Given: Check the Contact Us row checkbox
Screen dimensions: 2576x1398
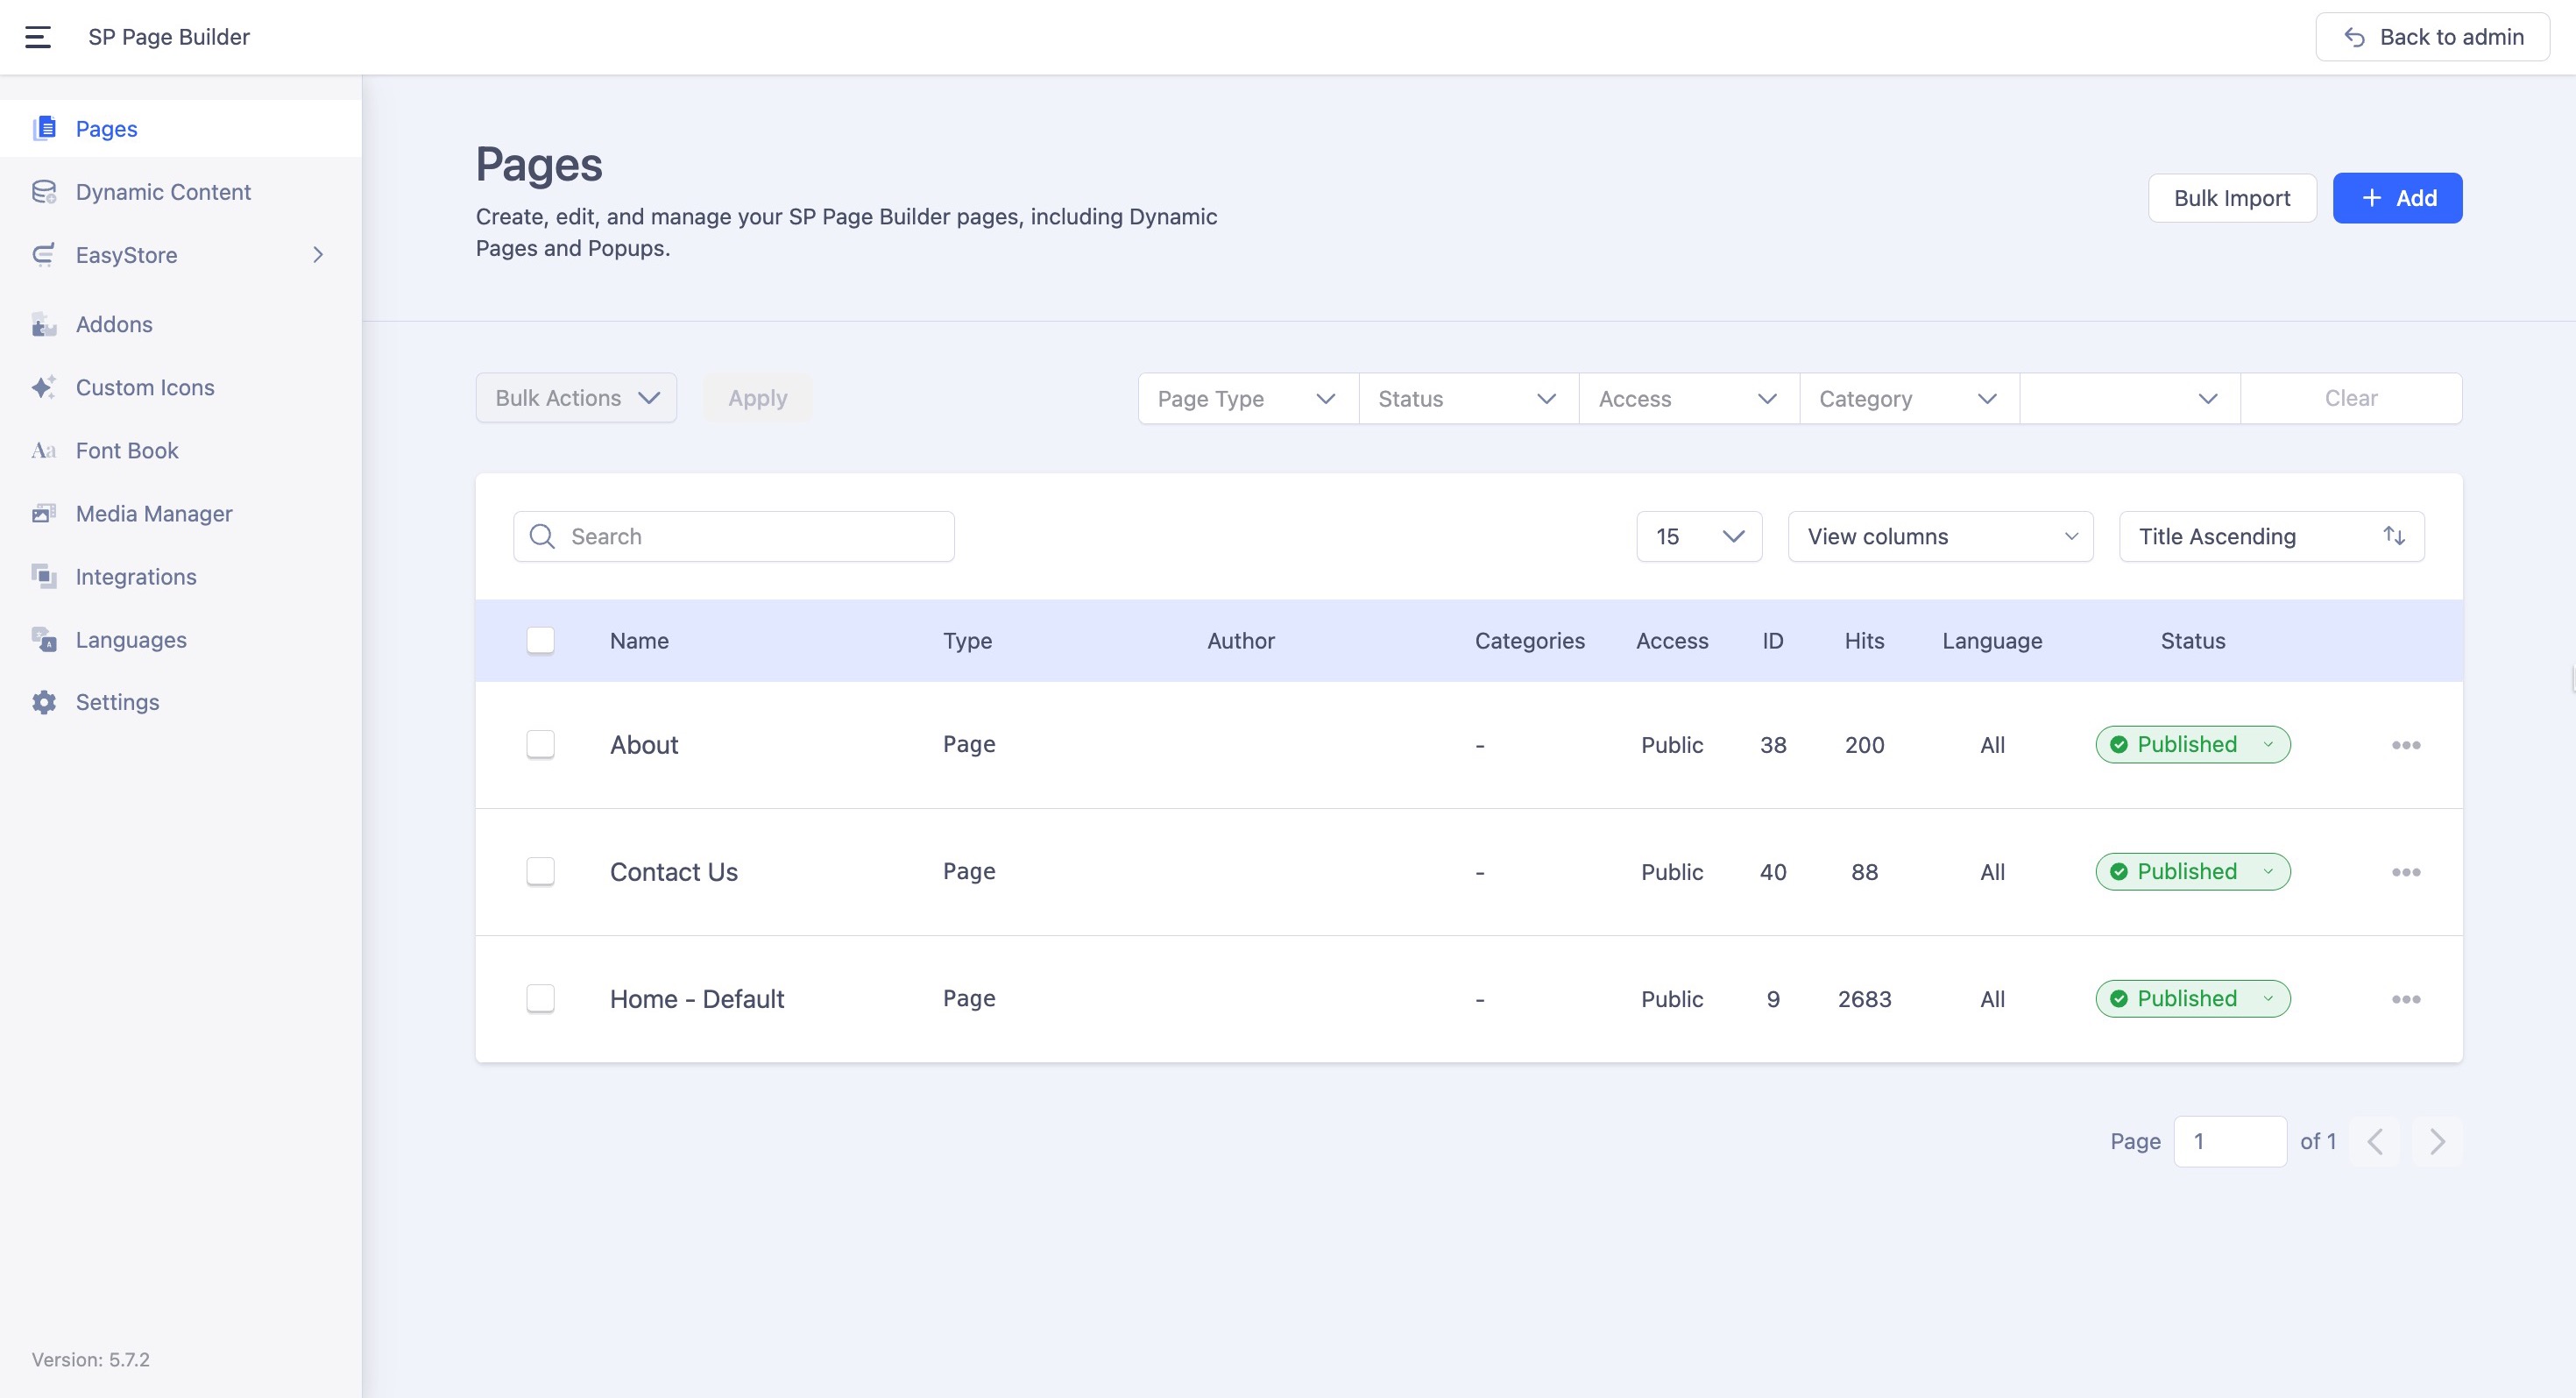Looking at the screenshot, I should point(540,871).
